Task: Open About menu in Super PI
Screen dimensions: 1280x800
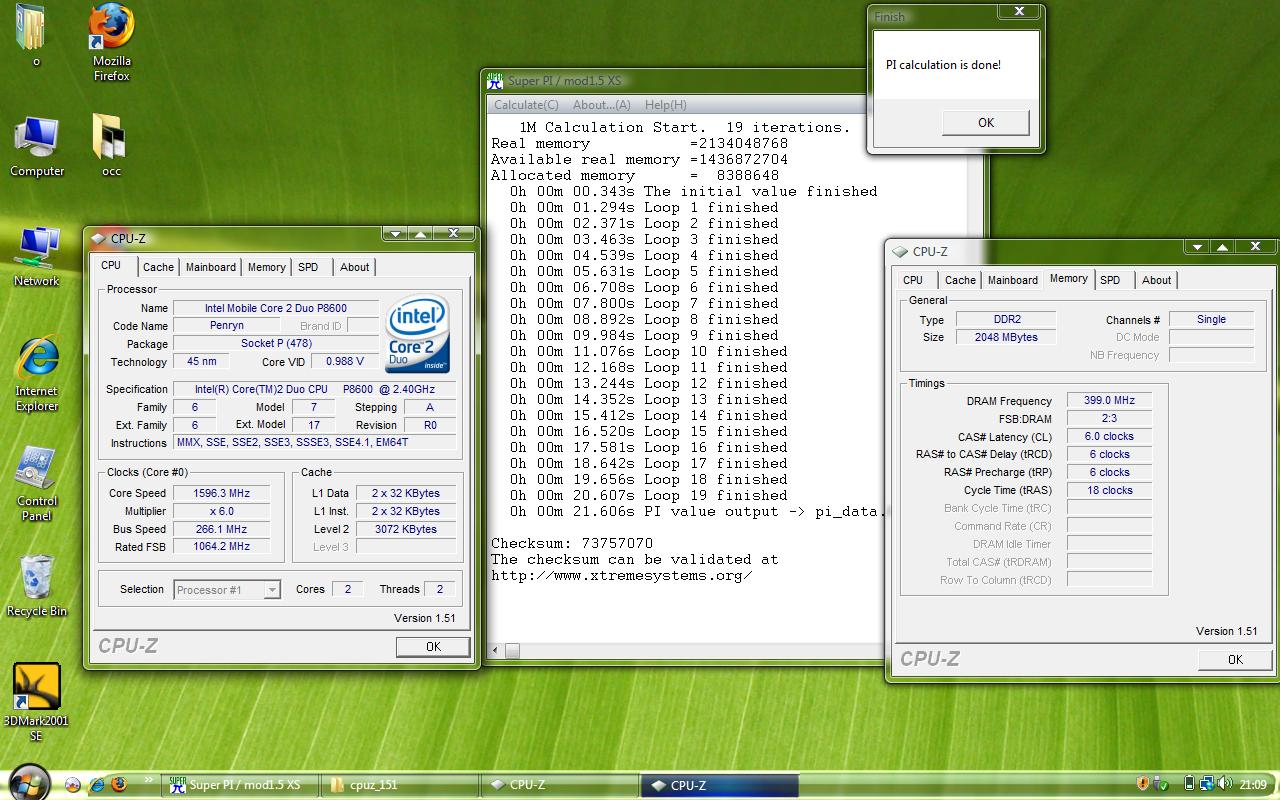Action: click(602, 104)
